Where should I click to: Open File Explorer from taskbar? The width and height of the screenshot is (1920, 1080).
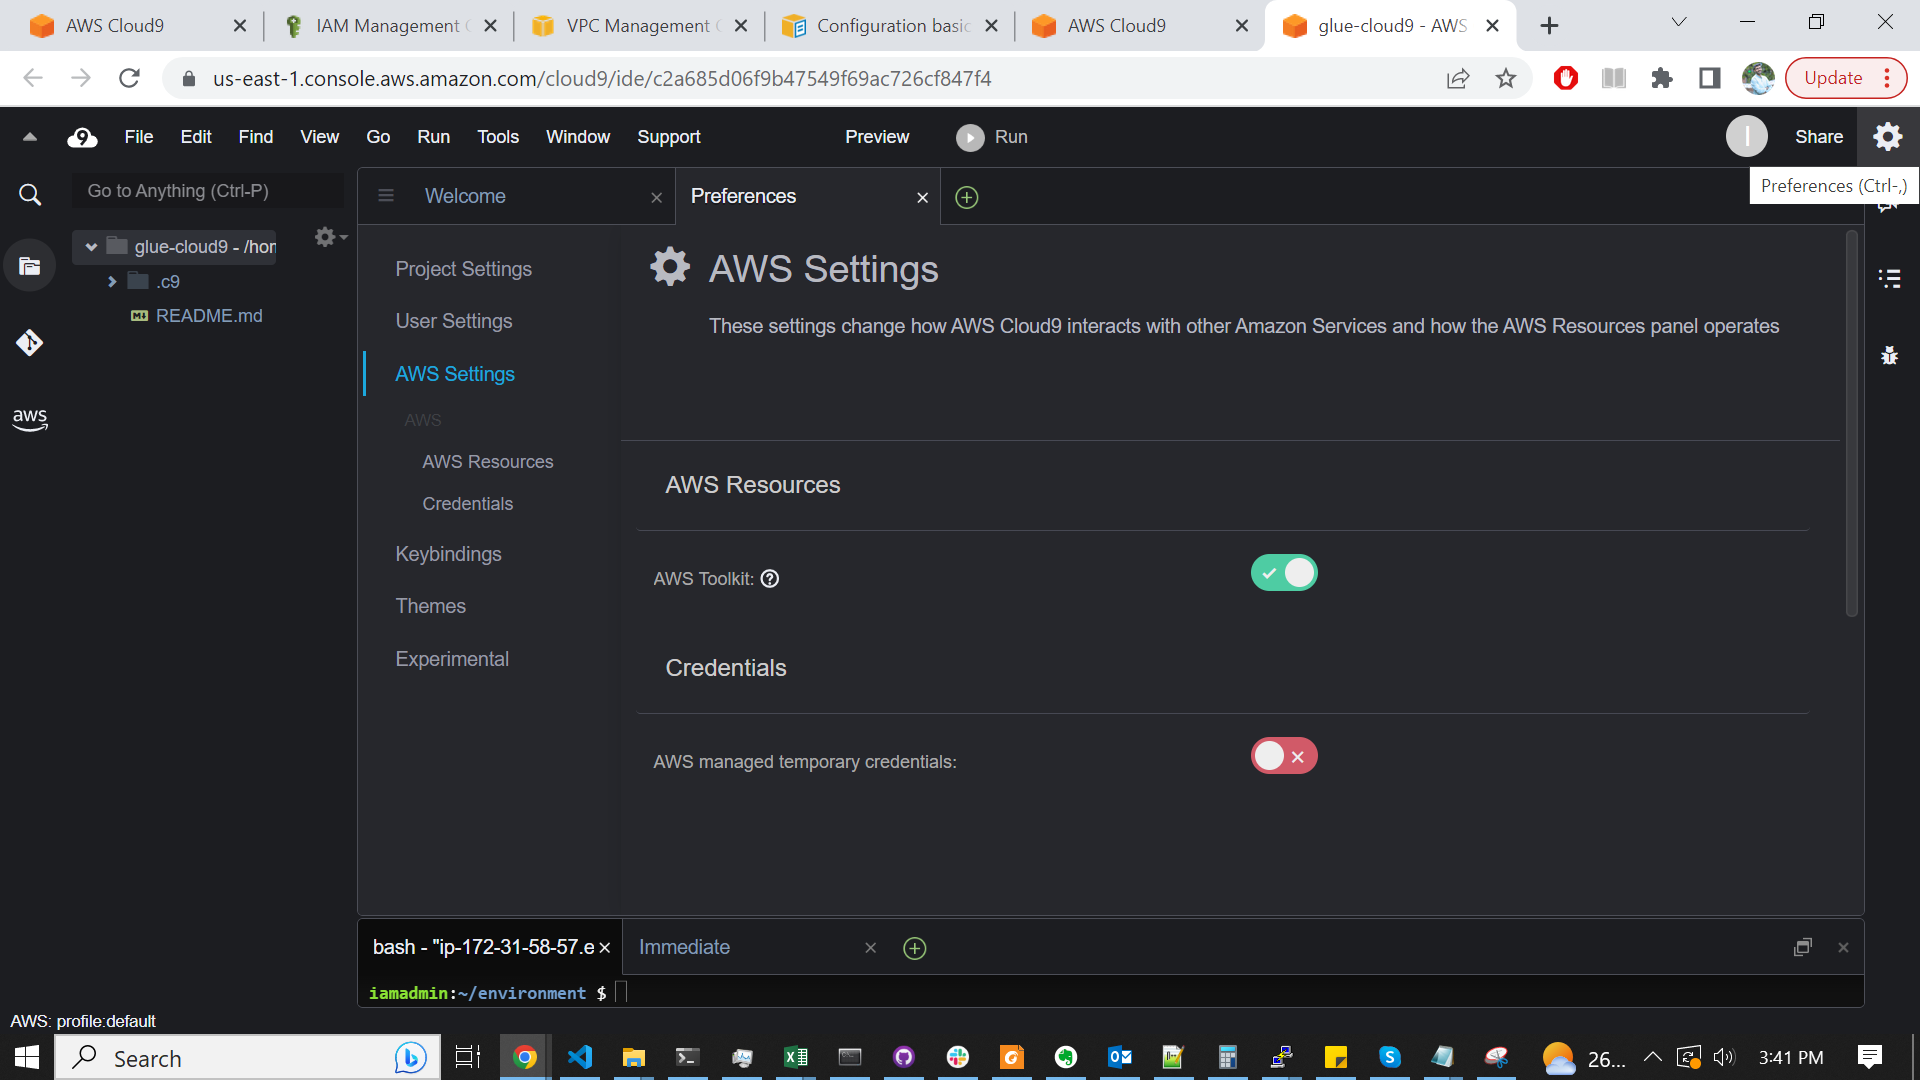tap(634, 1057)
